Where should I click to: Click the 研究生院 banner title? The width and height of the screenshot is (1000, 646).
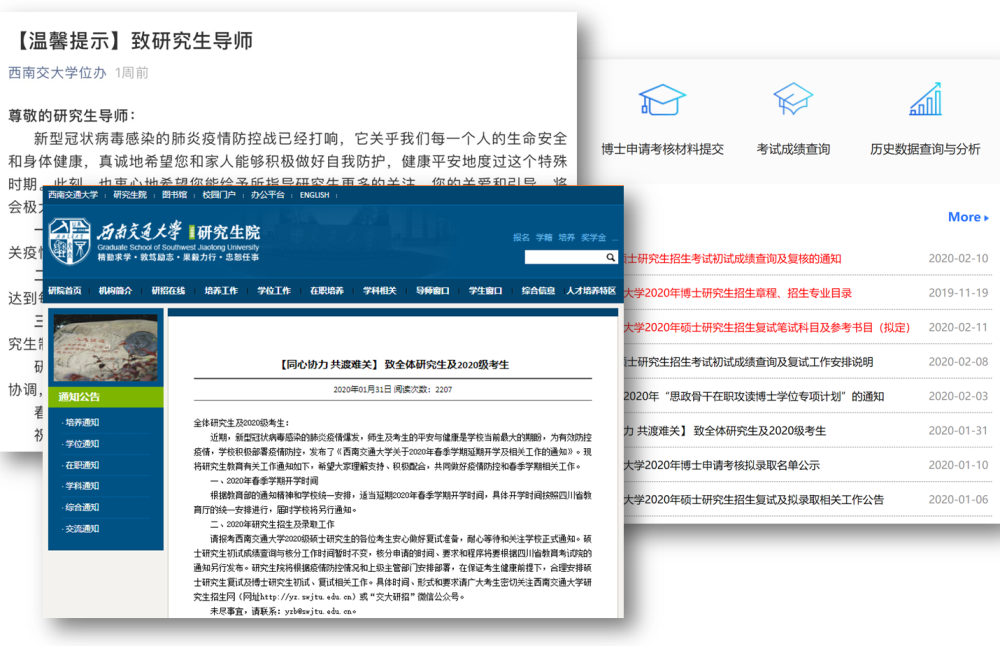228,233
